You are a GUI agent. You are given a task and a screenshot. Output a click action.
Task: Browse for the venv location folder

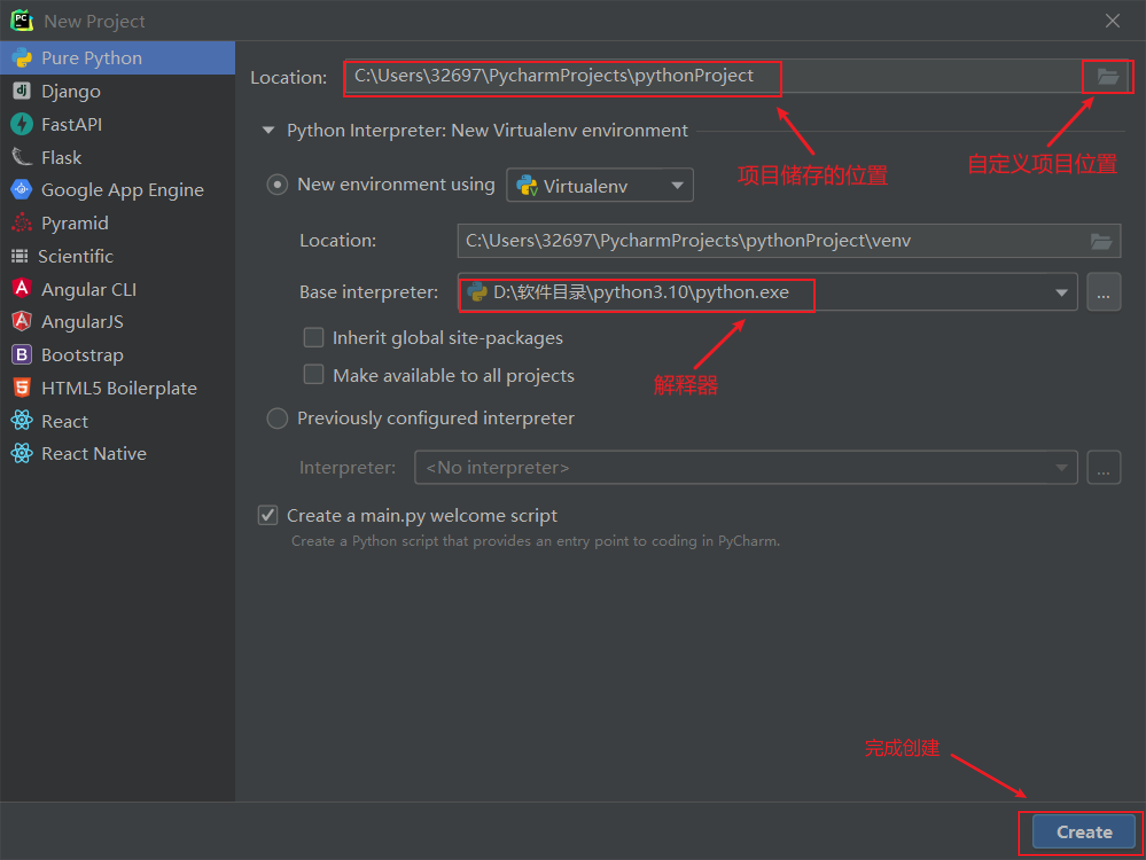(x=1101, y=240)
